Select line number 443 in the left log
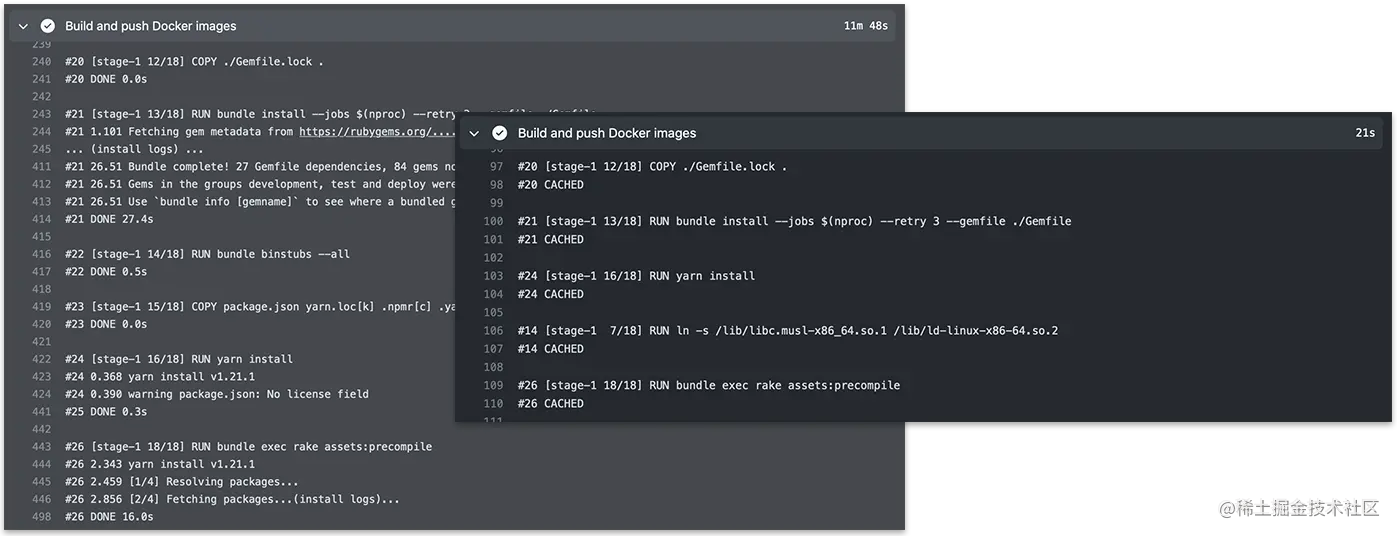 point(41,447)
